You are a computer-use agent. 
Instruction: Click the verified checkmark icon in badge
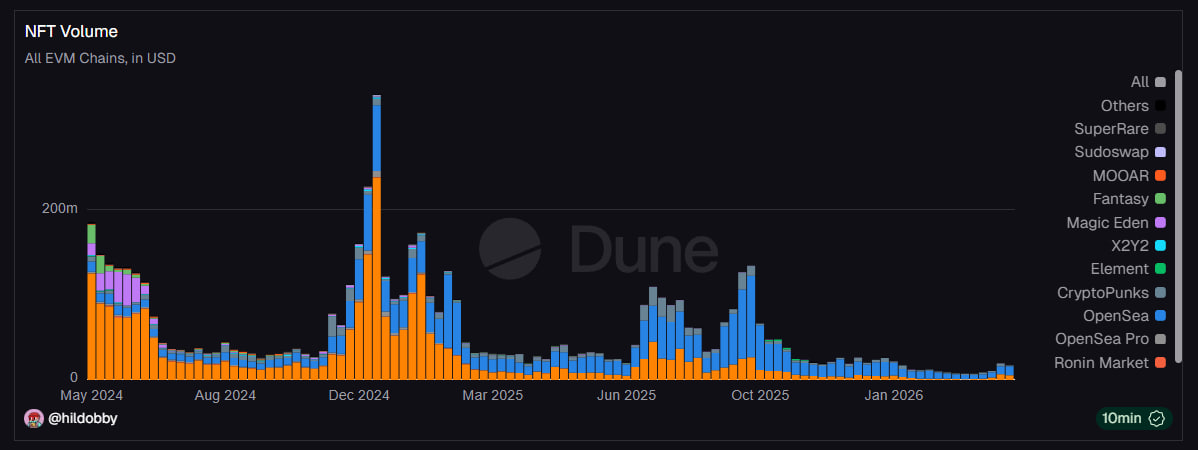tap(1156, 418)
